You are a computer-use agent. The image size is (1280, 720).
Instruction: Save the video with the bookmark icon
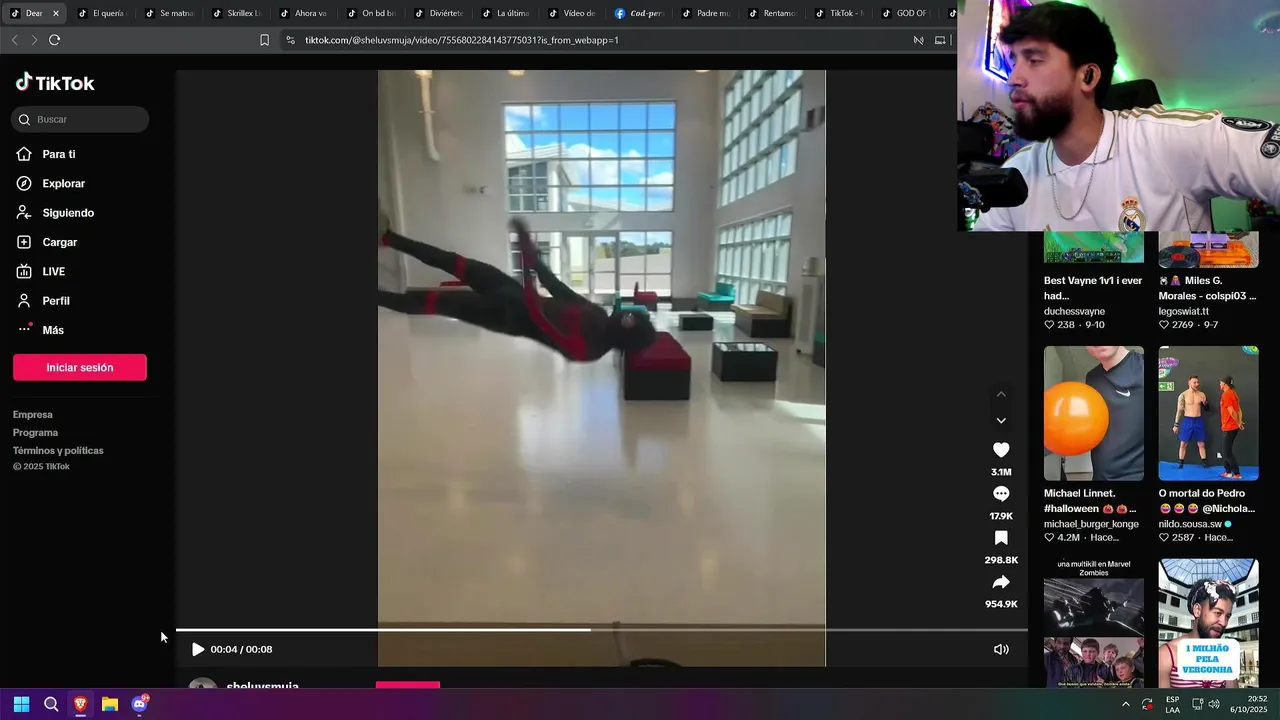(x=1001, y=538)
